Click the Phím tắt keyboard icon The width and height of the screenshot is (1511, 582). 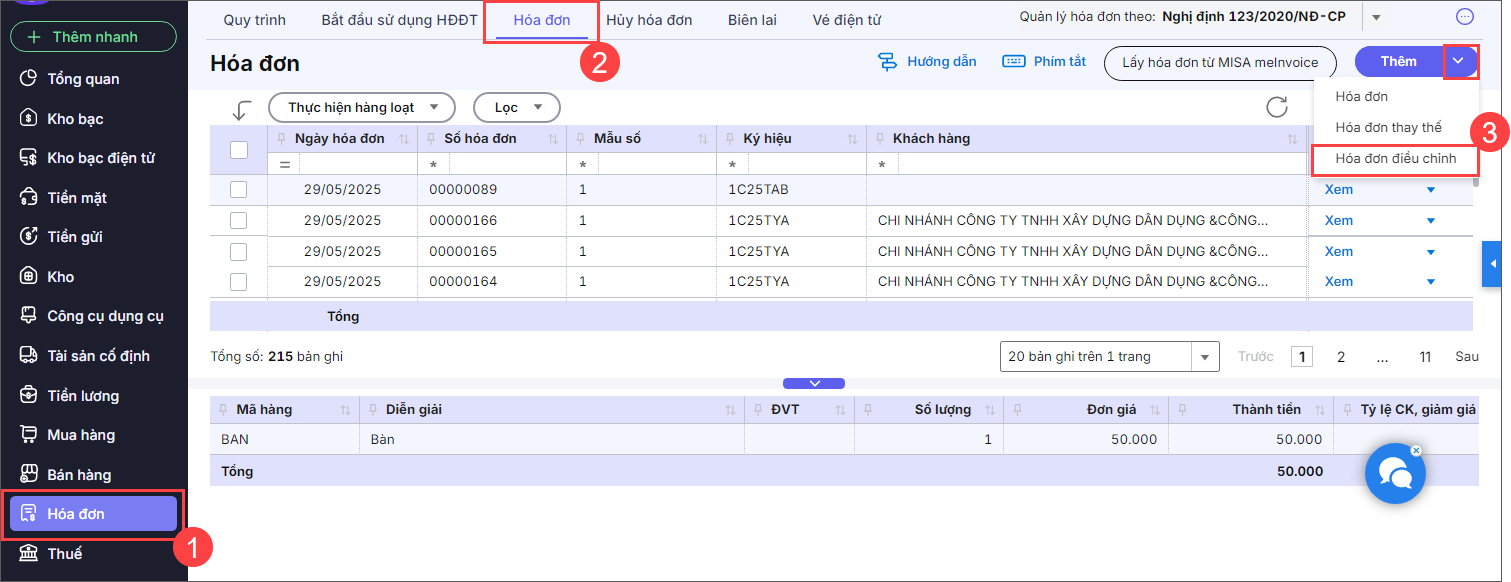[x=1013, y=62]
